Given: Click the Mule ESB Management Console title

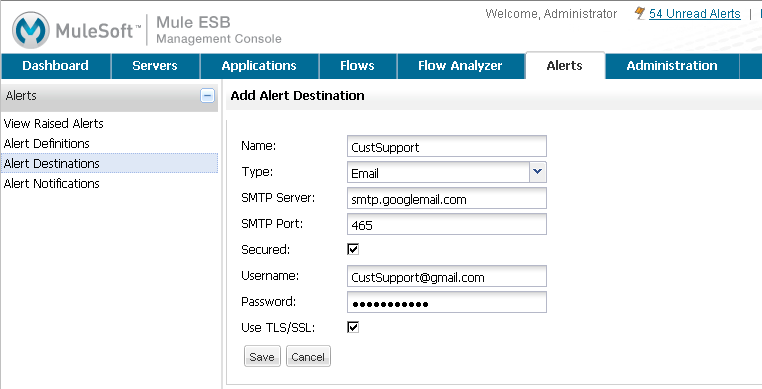Looking at the screenshot, I should [x=219, y=30].
